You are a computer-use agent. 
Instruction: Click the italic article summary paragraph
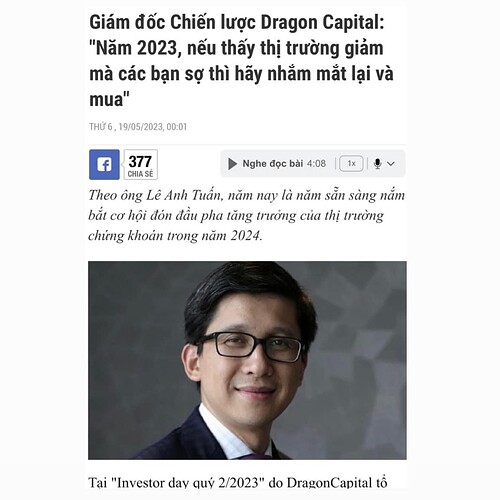point(247,215)
